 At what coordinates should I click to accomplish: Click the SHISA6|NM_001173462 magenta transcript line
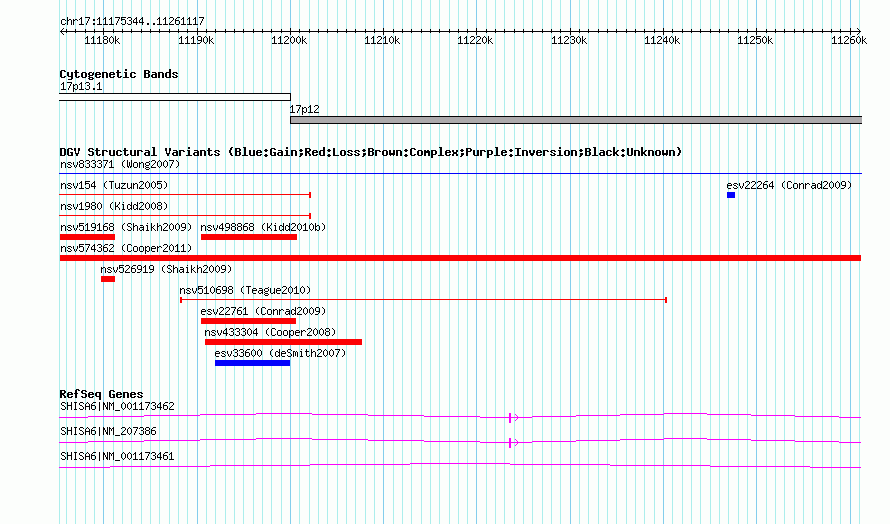(460, 416)
